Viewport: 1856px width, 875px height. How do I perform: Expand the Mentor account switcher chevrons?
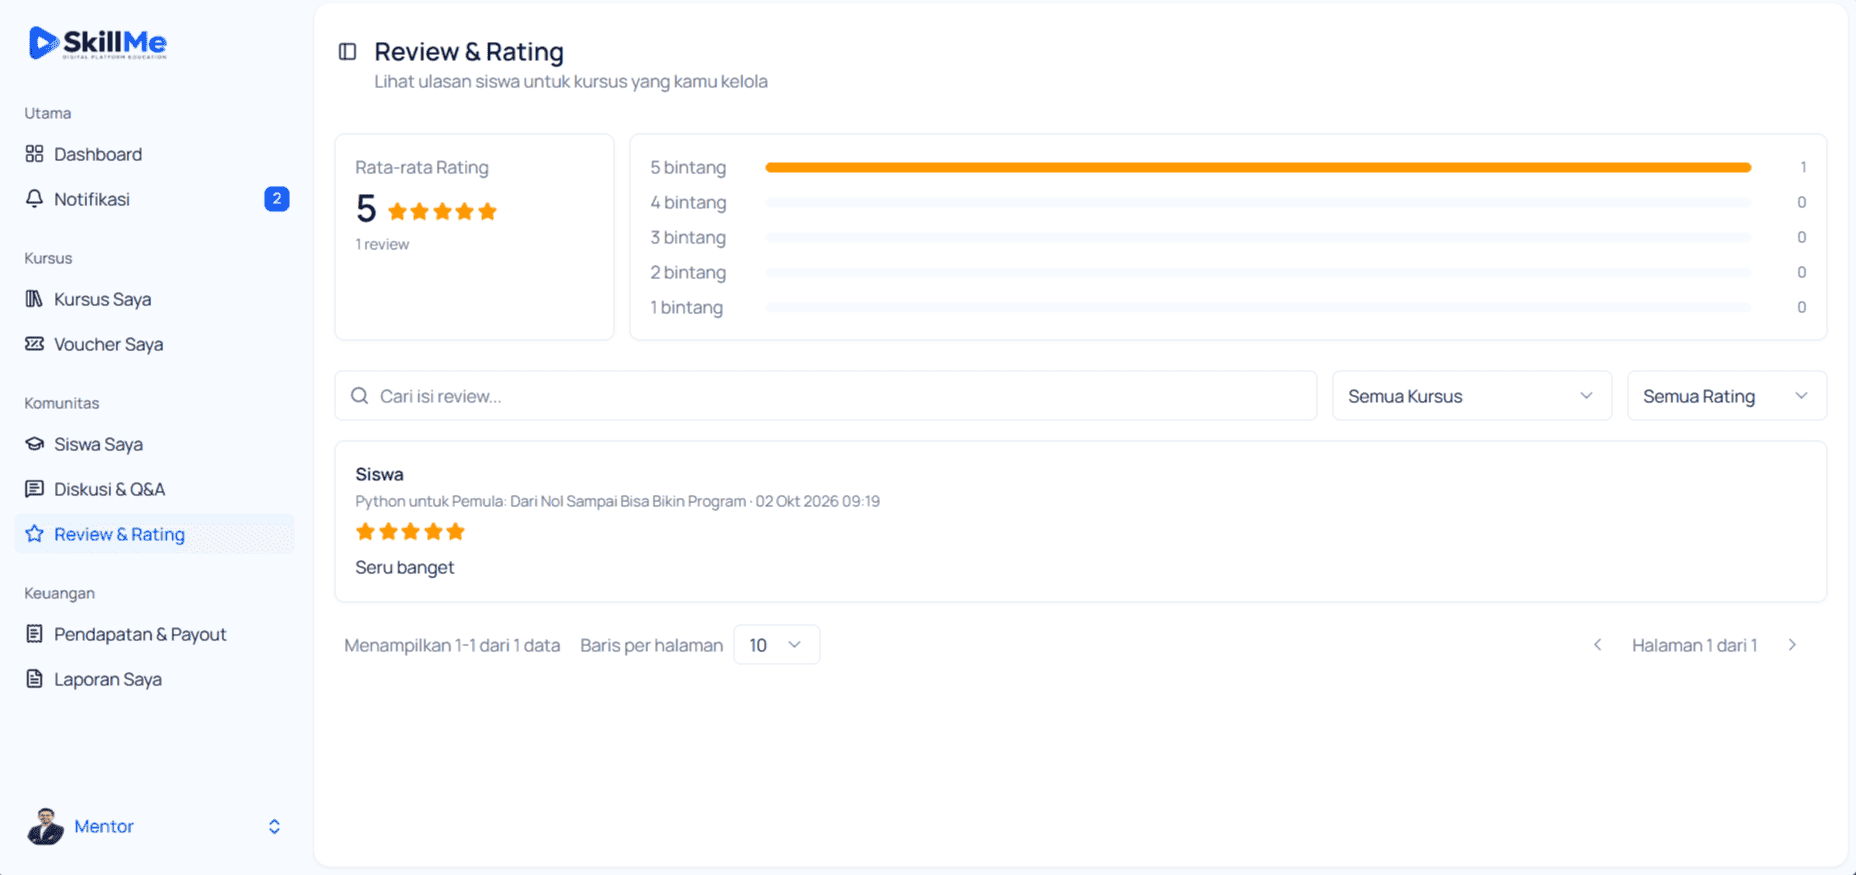click(x=274, y=827)
